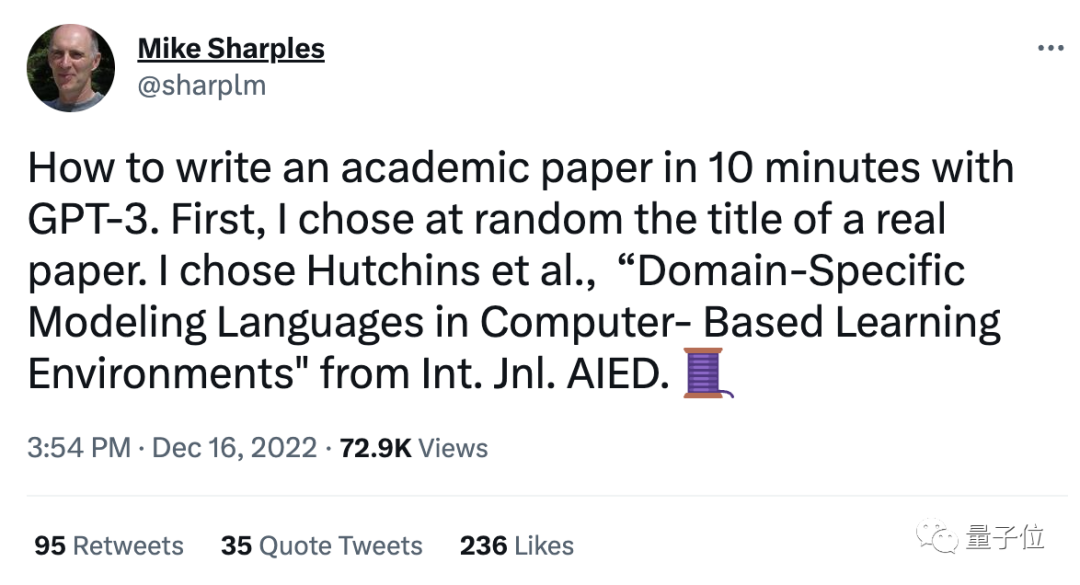Screen dimensions: 1080x585
Task: Open the tweet's more options menu
Action: [x=1049, y=49]
